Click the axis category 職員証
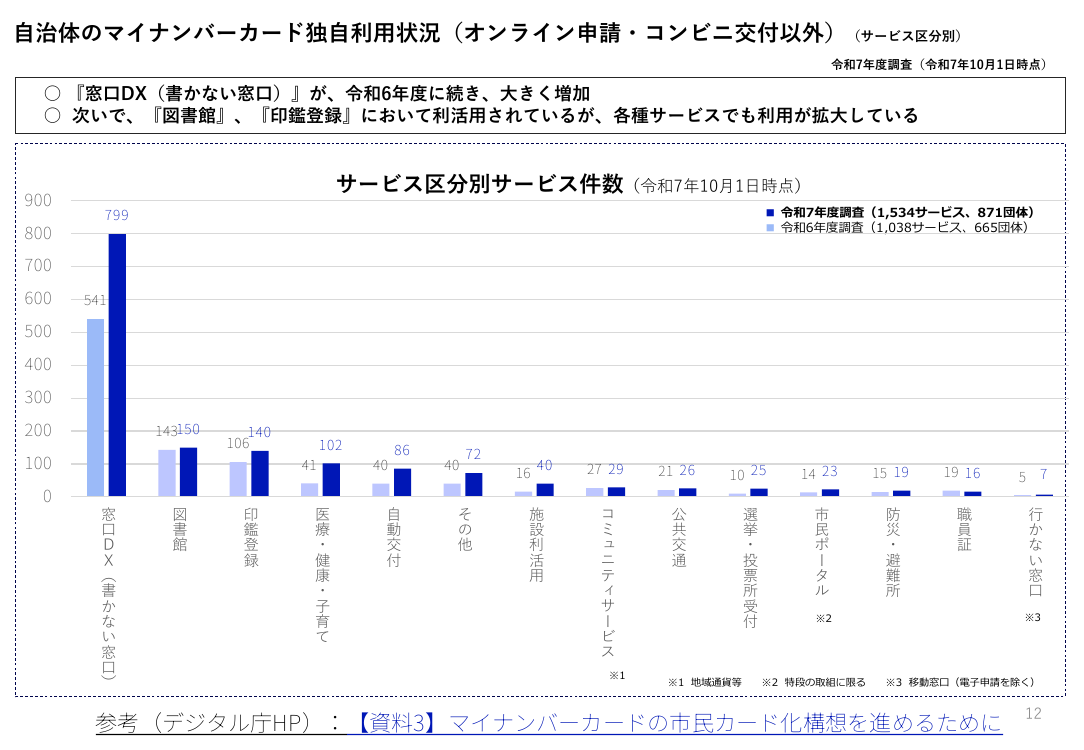Viewport: 1084px width, 750px height. coord(964,529)
